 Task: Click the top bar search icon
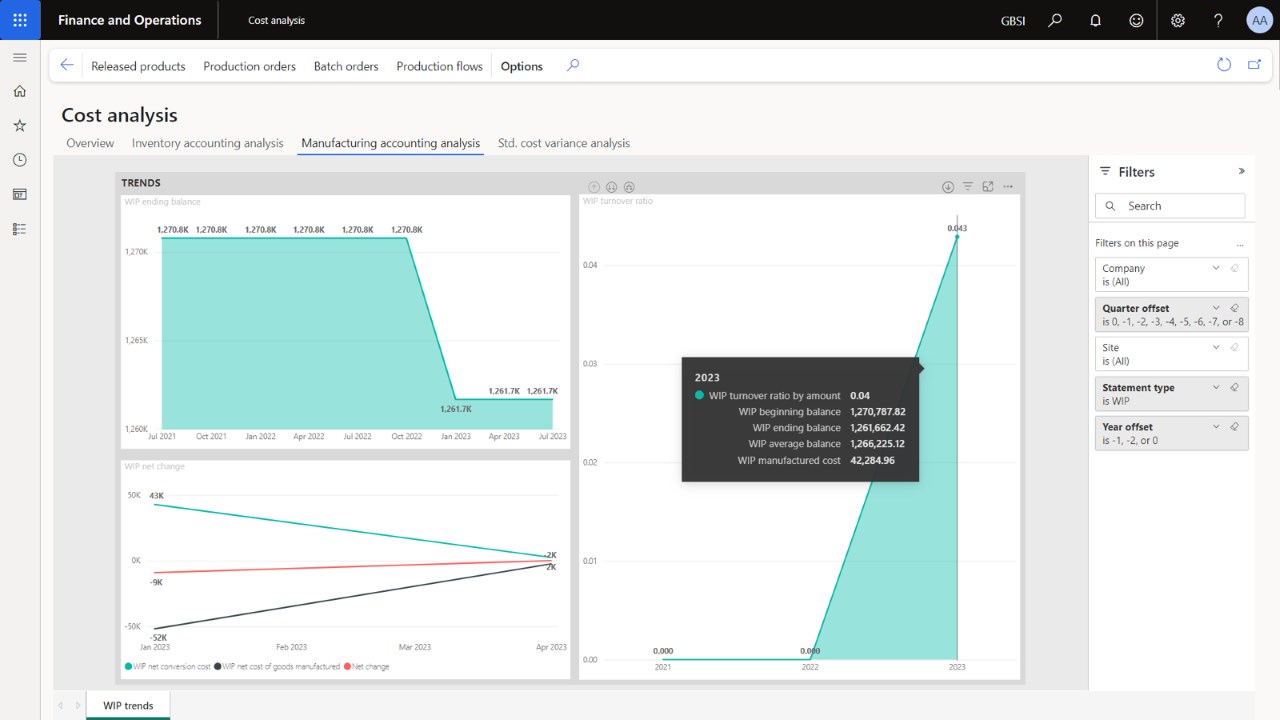[x=1055, y=20]
